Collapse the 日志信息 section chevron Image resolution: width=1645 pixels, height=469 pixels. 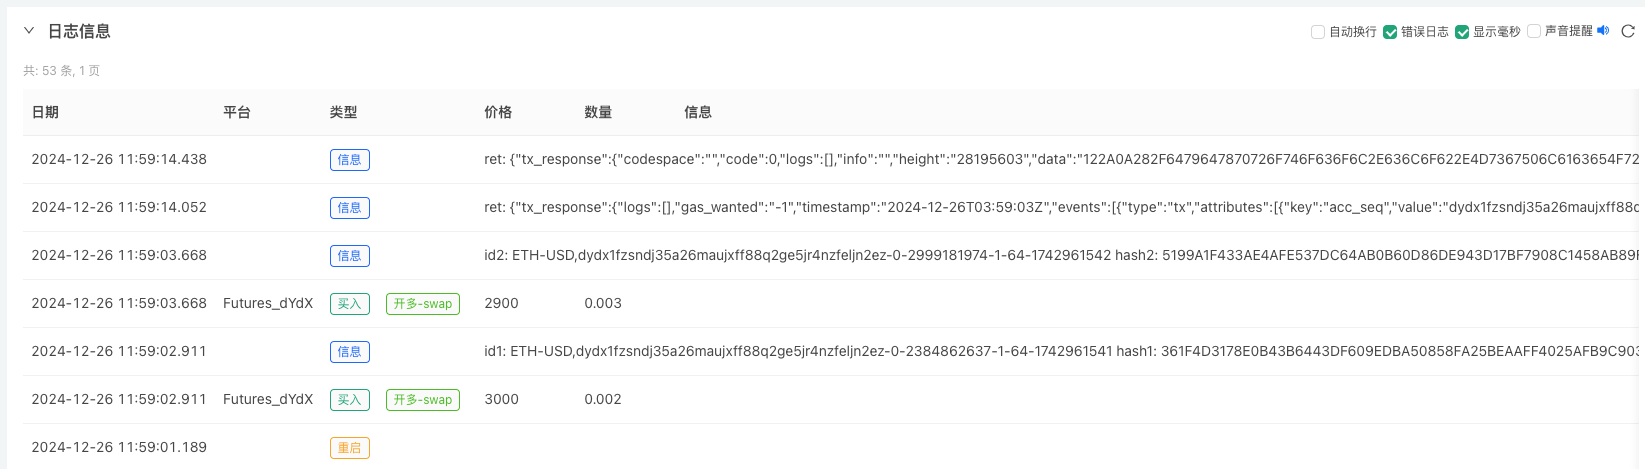(x=29, y=31)
